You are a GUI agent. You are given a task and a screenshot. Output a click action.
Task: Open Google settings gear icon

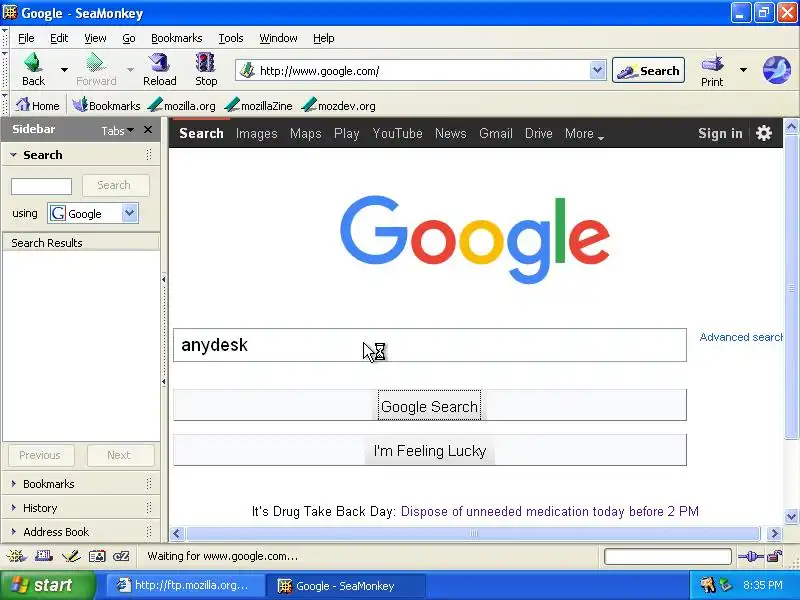(764, 133)
